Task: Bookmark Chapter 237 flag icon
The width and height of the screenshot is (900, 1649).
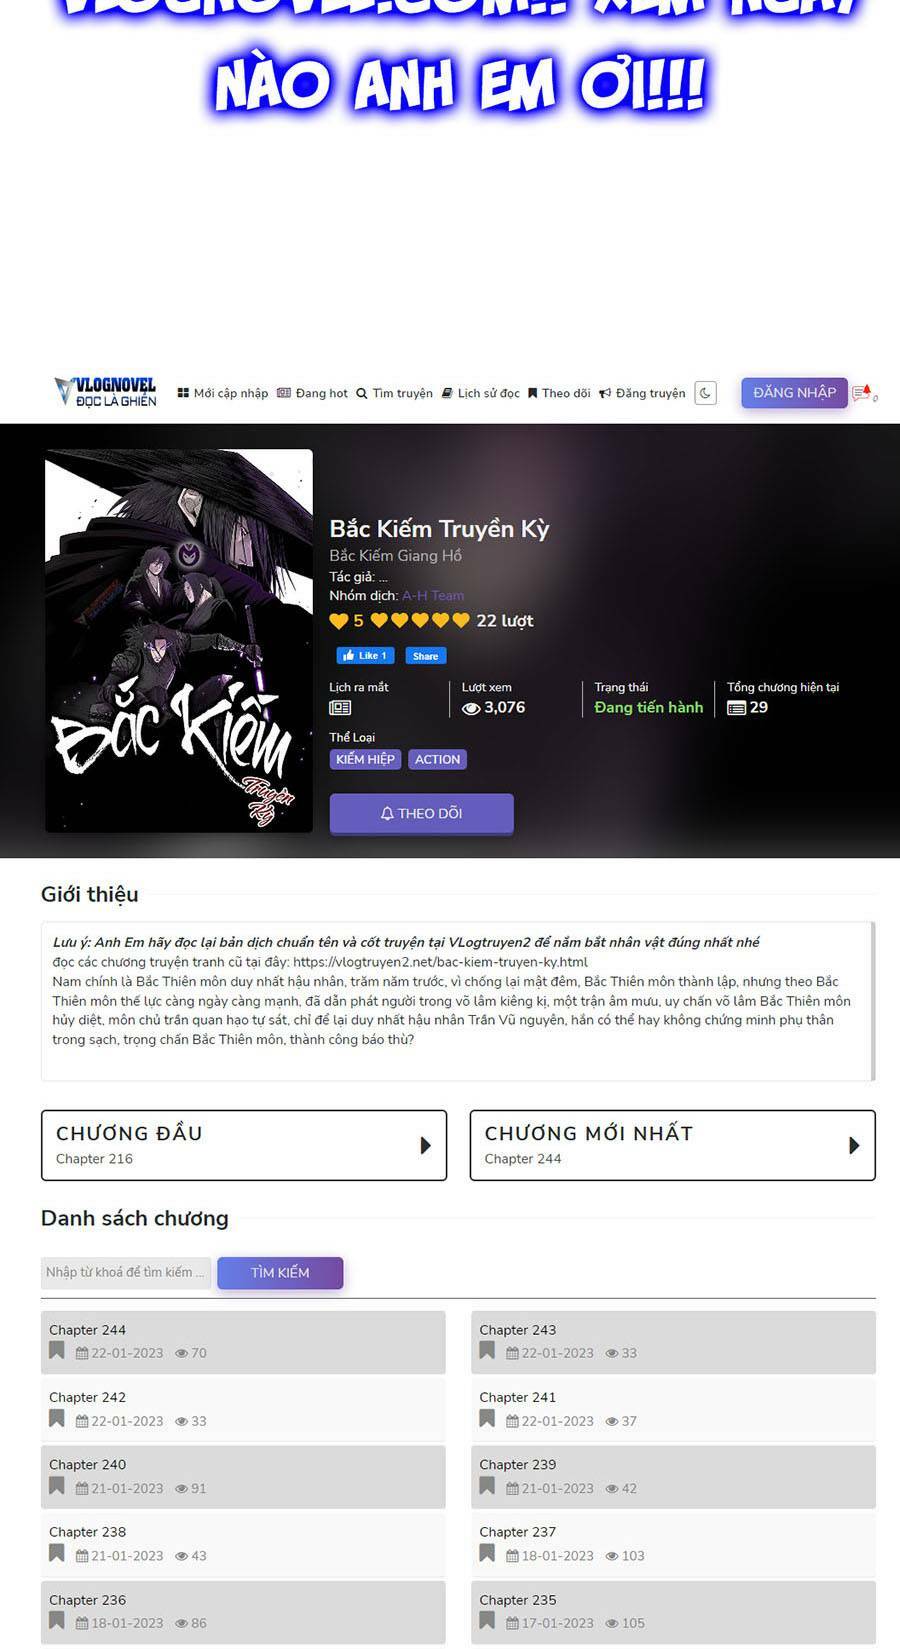Action: pos(487,1553)
